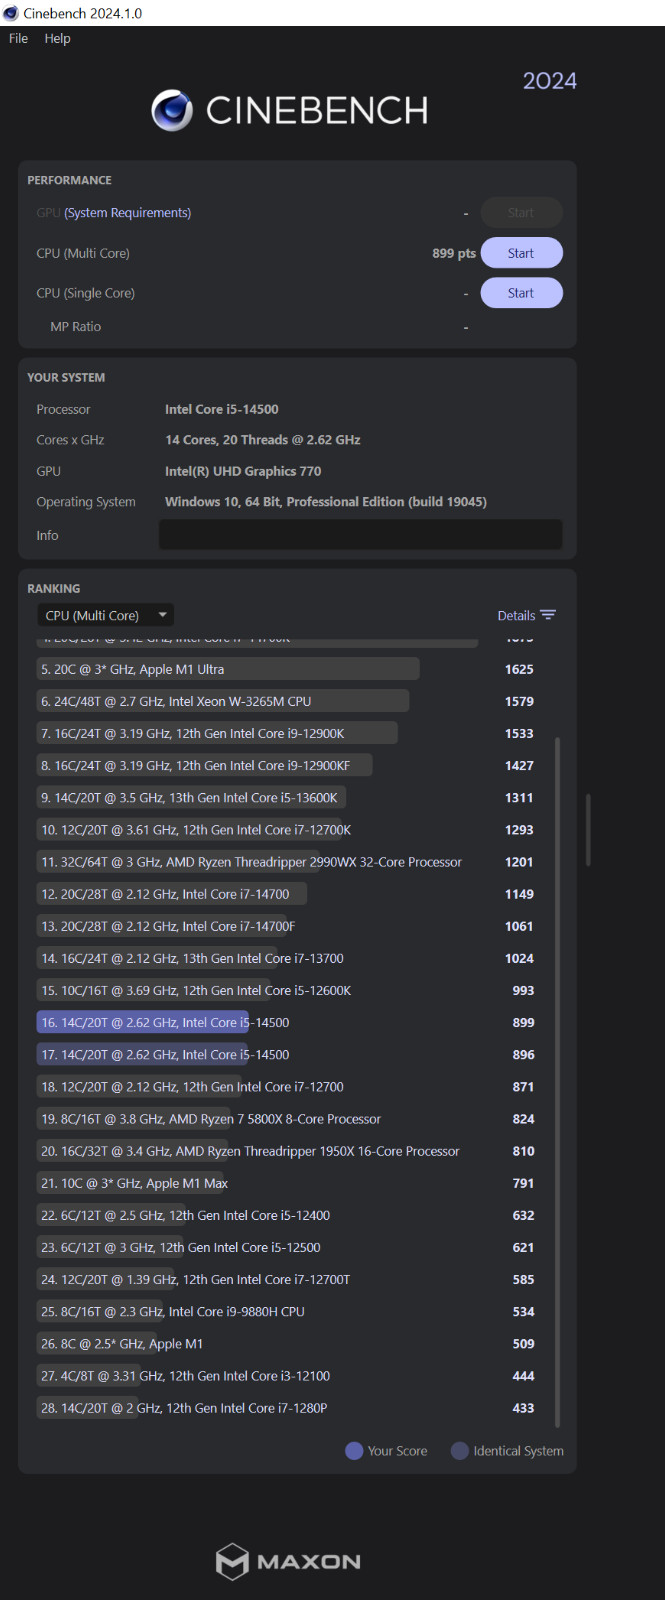Select the Apple M1 Ultra ranking row
The image size is (665, 1600).
pos(288,669)
